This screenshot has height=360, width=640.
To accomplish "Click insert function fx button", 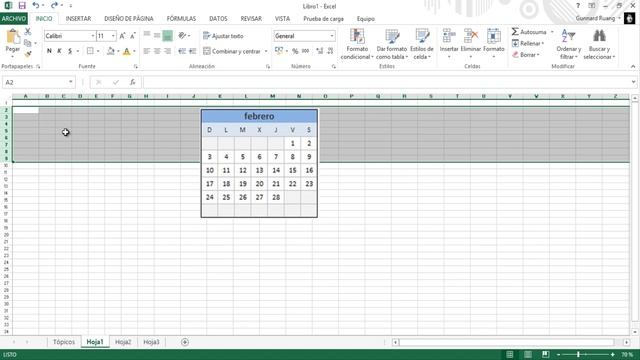I will pos(133,82).
